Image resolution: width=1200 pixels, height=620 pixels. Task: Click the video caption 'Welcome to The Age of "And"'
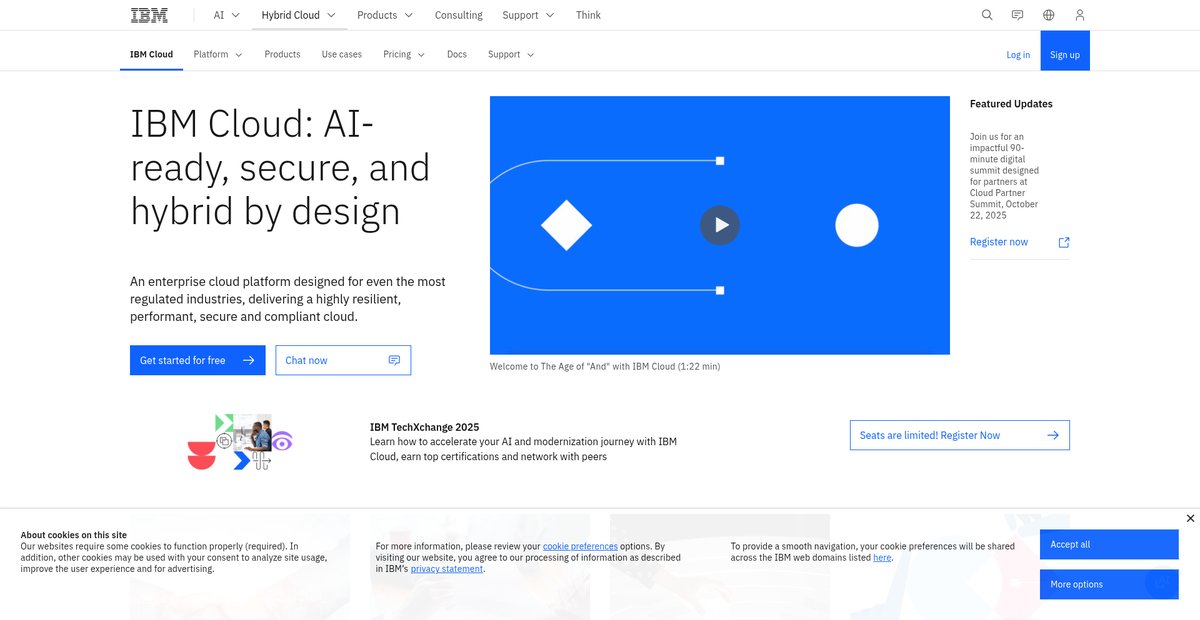tap(605, 366)
